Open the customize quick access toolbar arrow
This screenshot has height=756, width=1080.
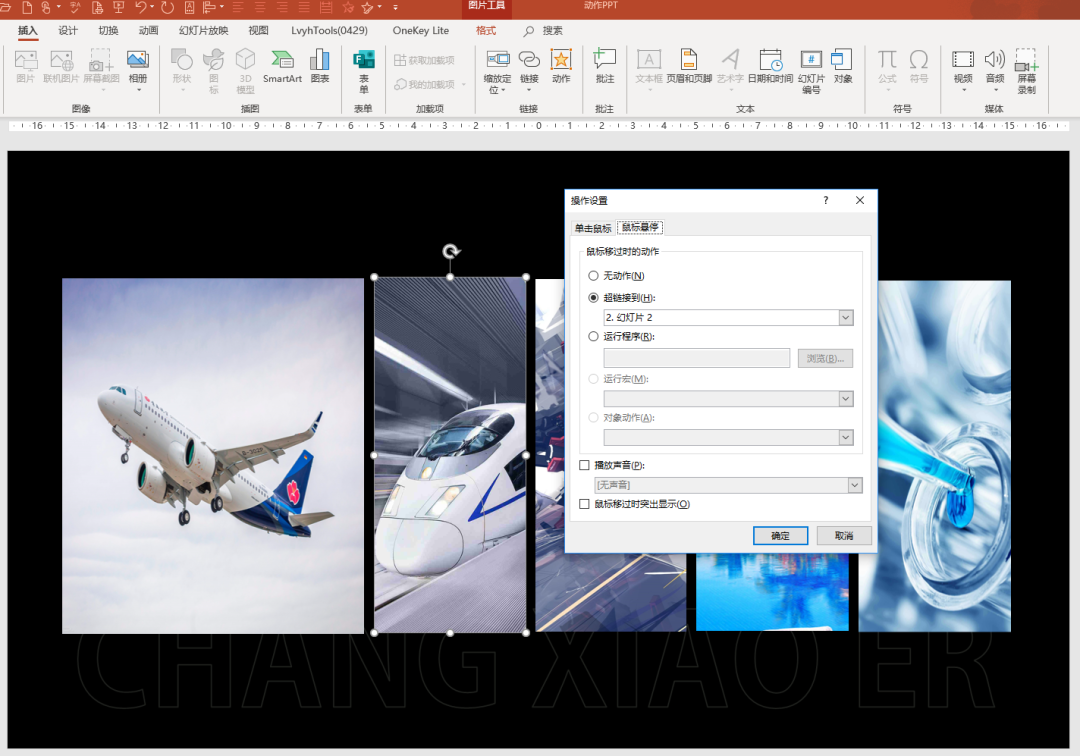[395, 8]
